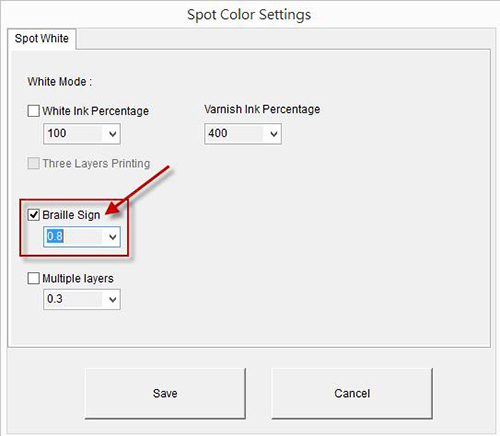This screenshot has width=500, height=436.
Task: Expand the White Ink Percentage dropdown arrow
Action: (113, 134)
